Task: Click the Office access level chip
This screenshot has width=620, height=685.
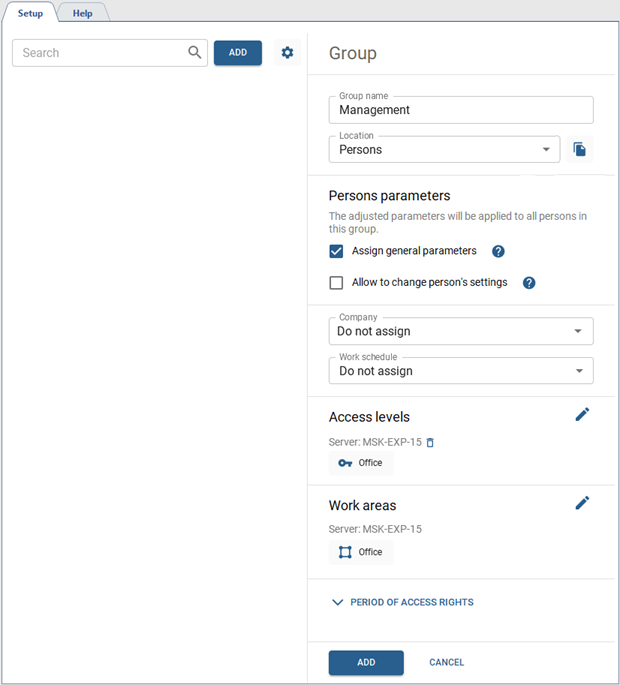Action: pyautogui.click(x=361, y=463)
